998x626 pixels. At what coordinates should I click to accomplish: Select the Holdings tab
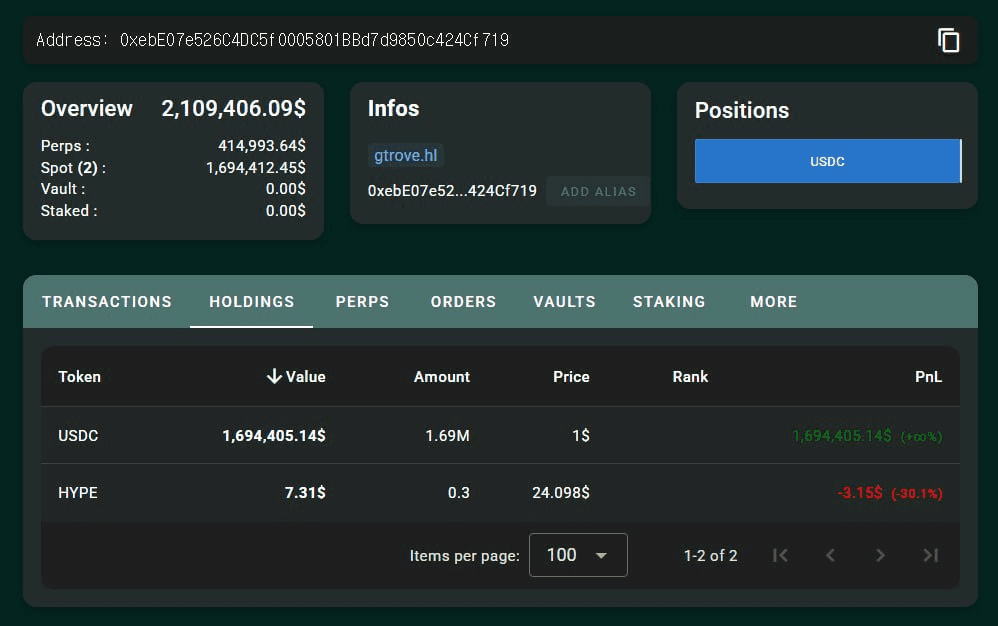(252, 301)
